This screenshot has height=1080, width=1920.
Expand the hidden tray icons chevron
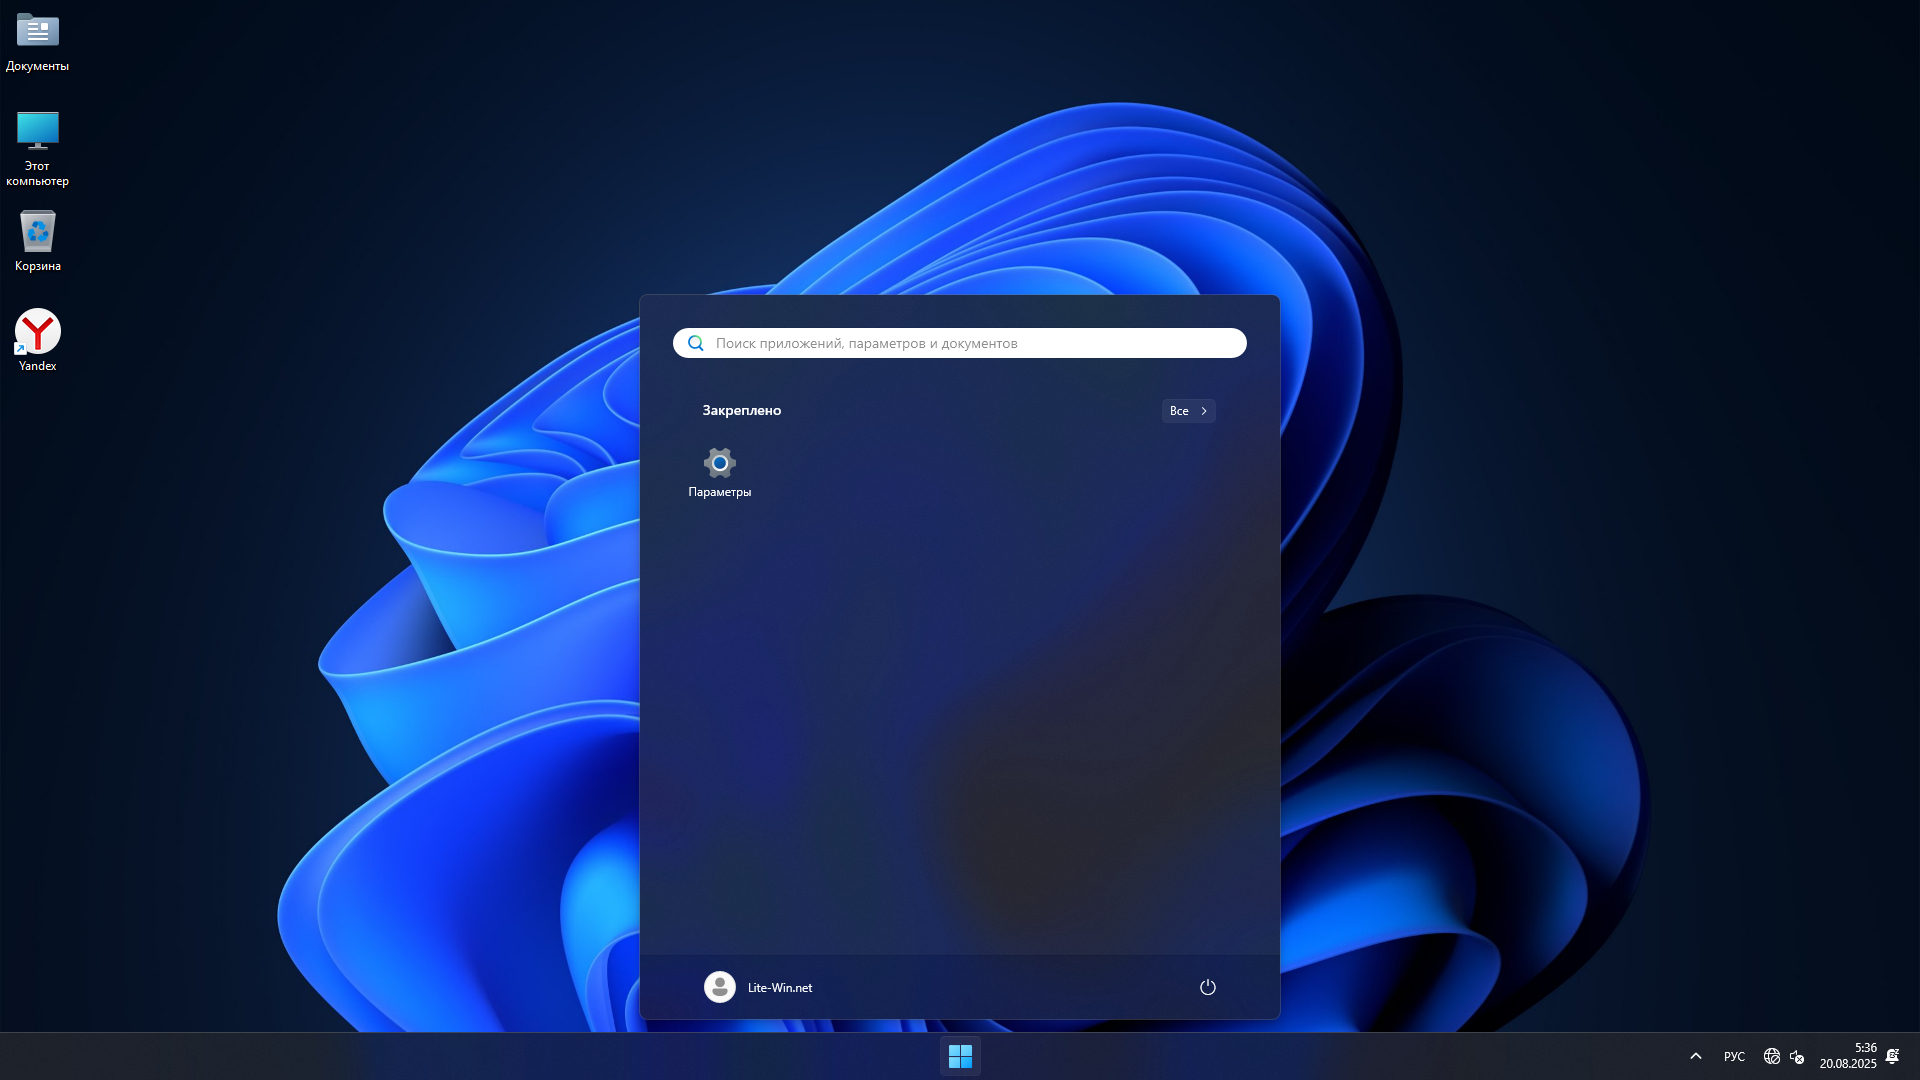point(1696,1056)
